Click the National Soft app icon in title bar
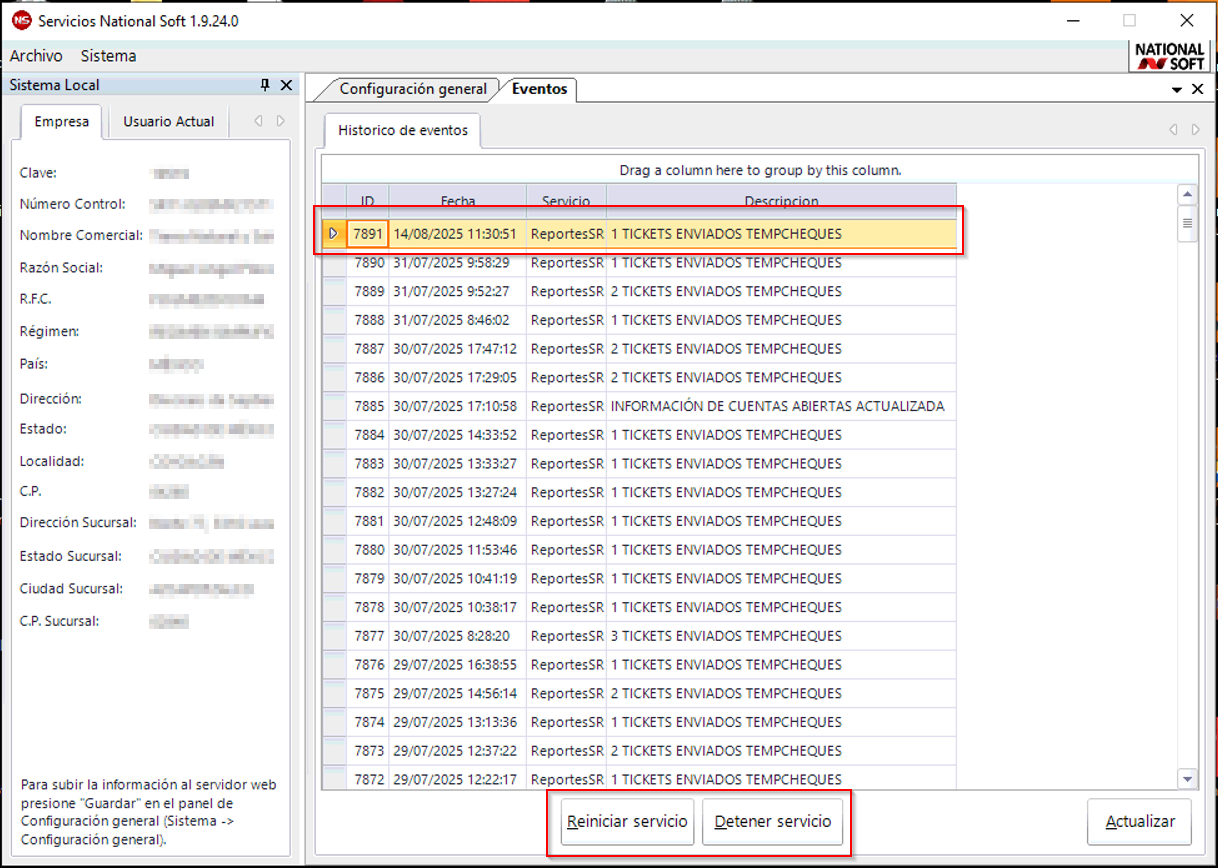This screenshot has height=868, width=1218. point(20,21)
